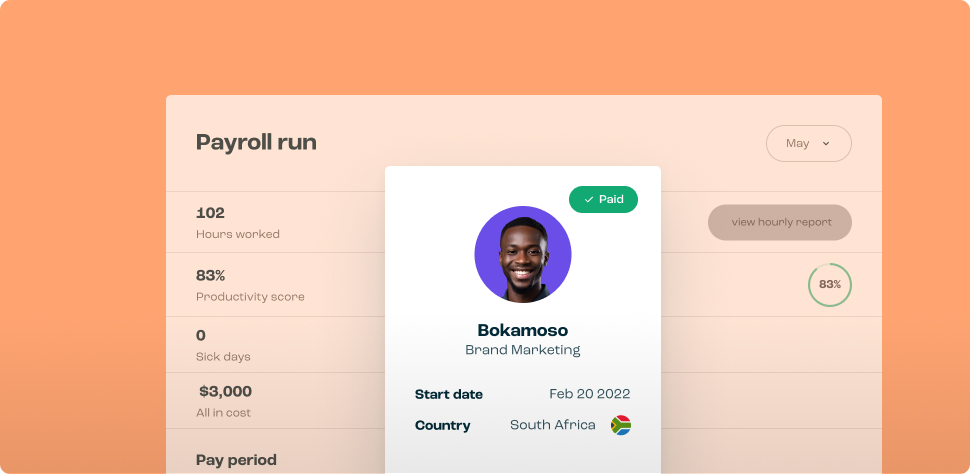Click the green Paid status badge
The height and width of the screenshot is (474, 970).
603,200
